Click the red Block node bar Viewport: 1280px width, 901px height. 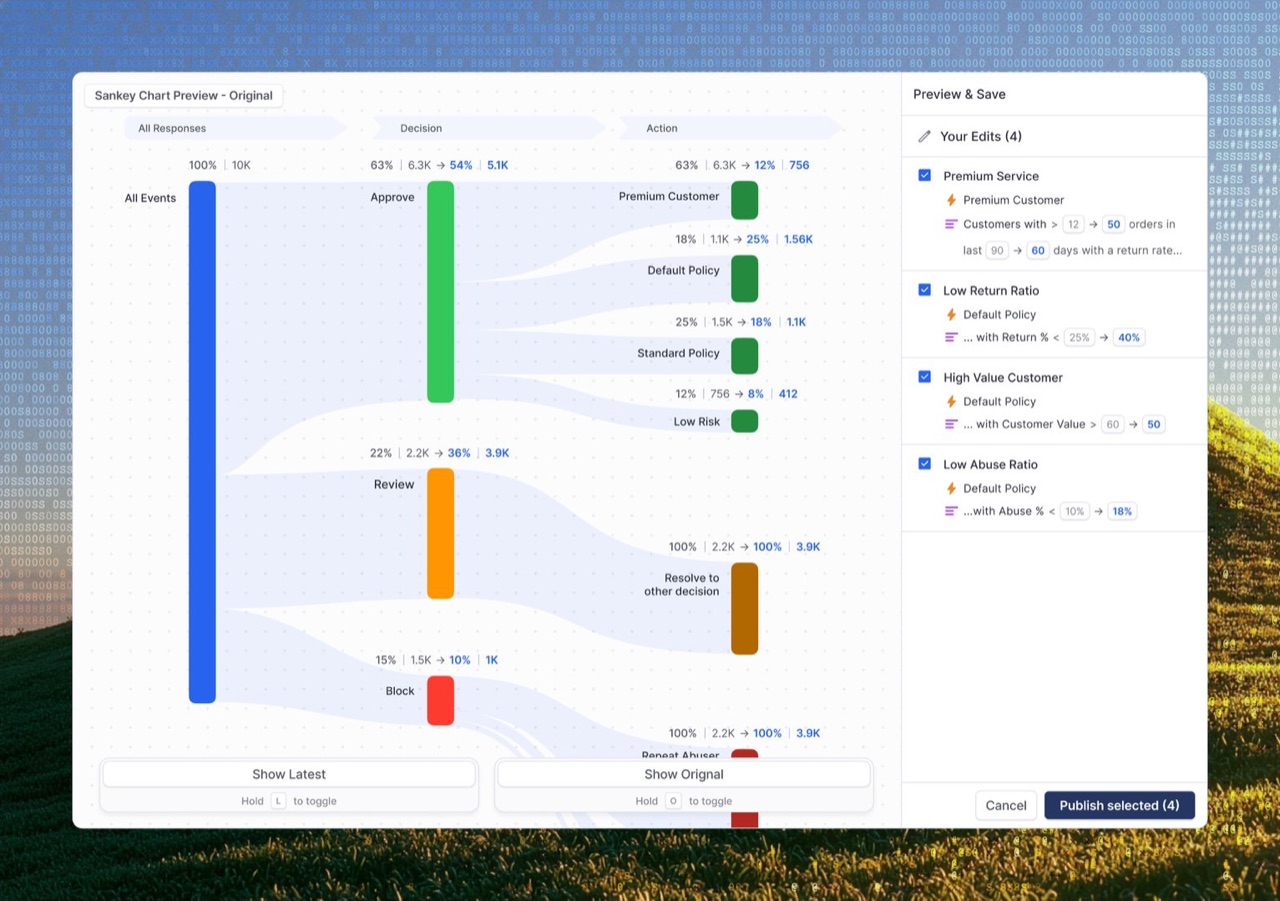point(440,700)
